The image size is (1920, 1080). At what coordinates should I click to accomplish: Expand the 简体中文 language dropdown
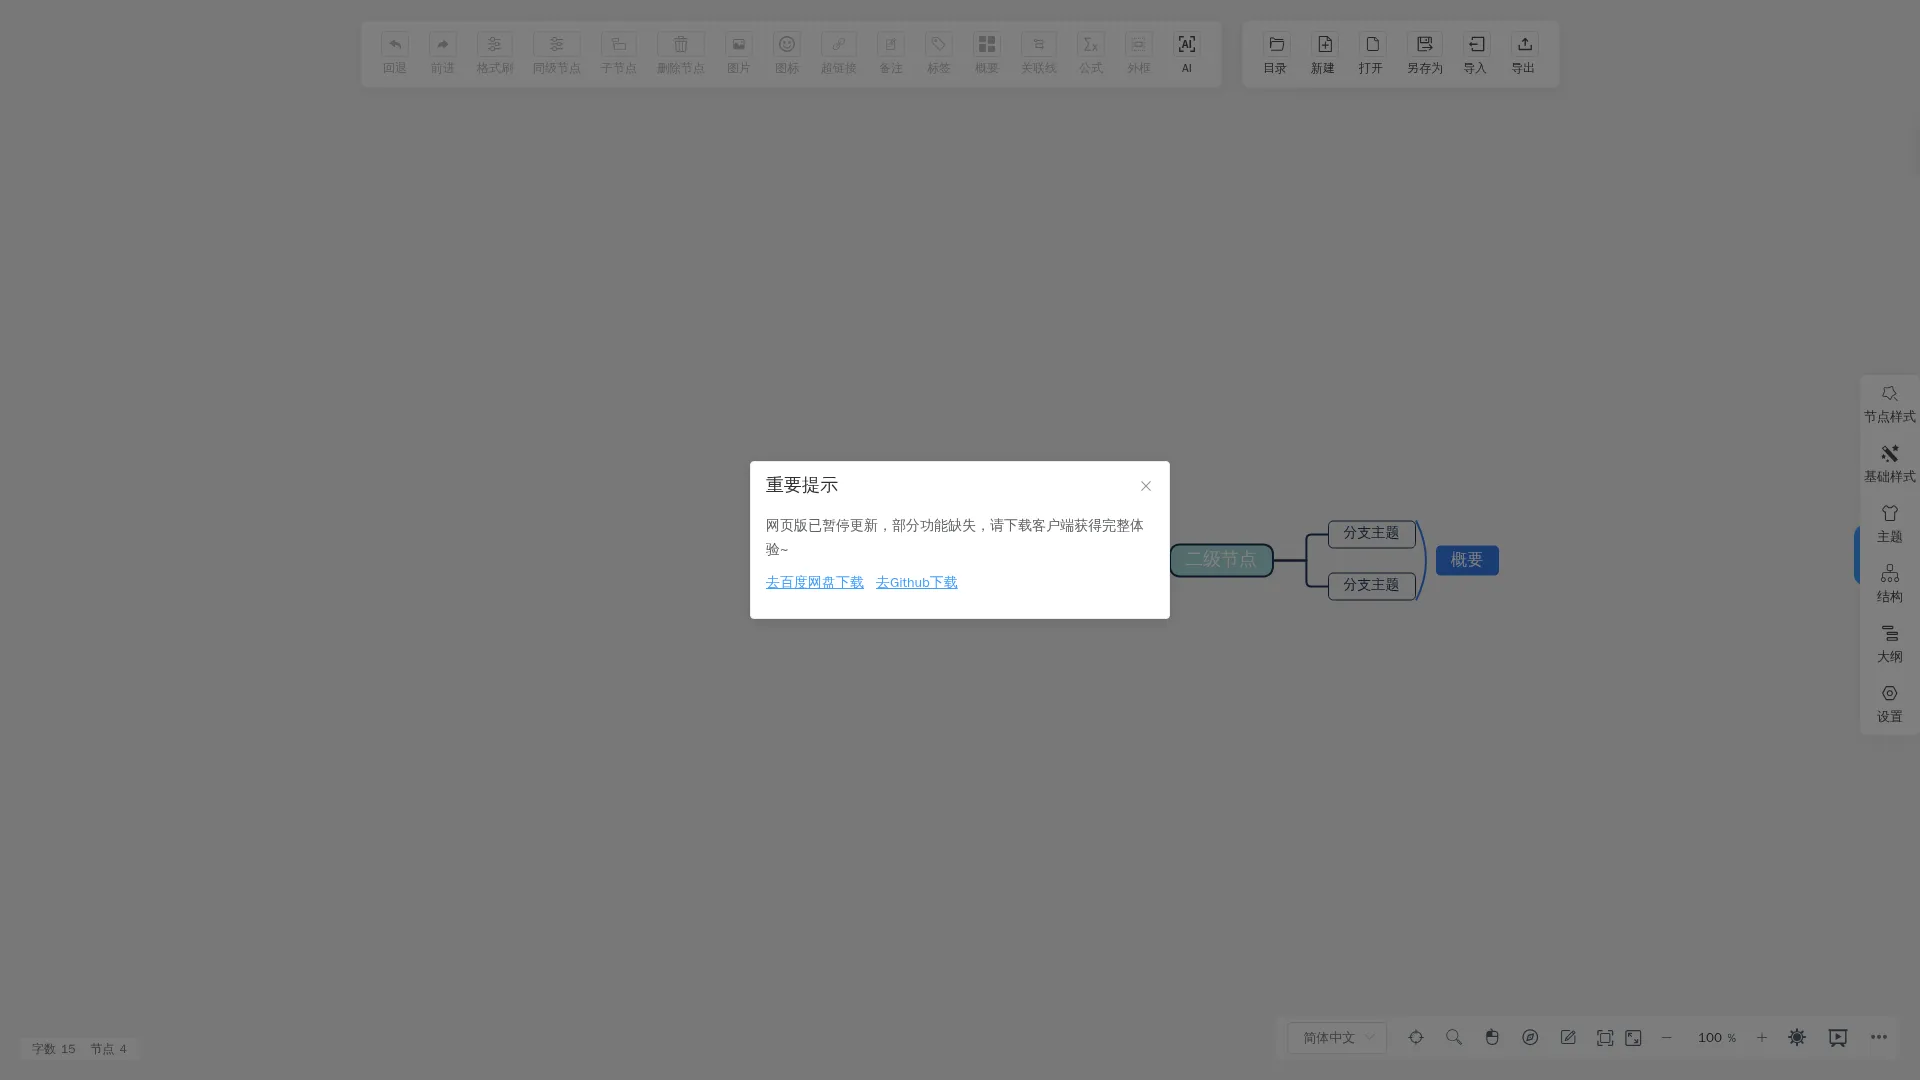pos(1337,1038)
